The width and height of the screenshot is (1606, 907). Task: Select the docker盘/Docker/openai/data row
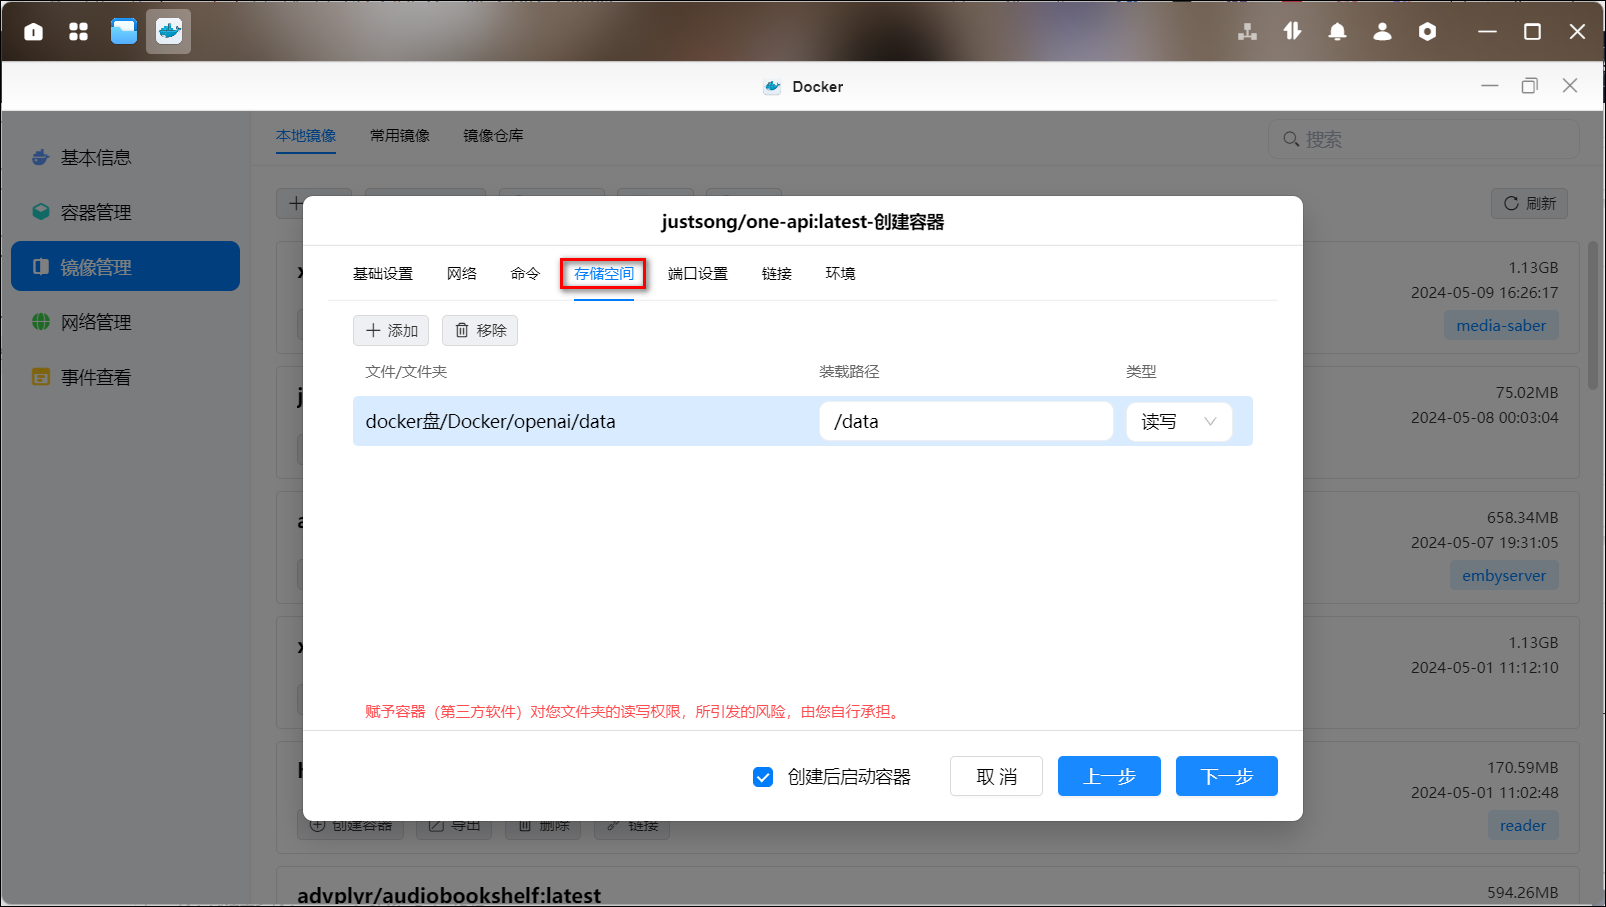click(x=580, y=422)
